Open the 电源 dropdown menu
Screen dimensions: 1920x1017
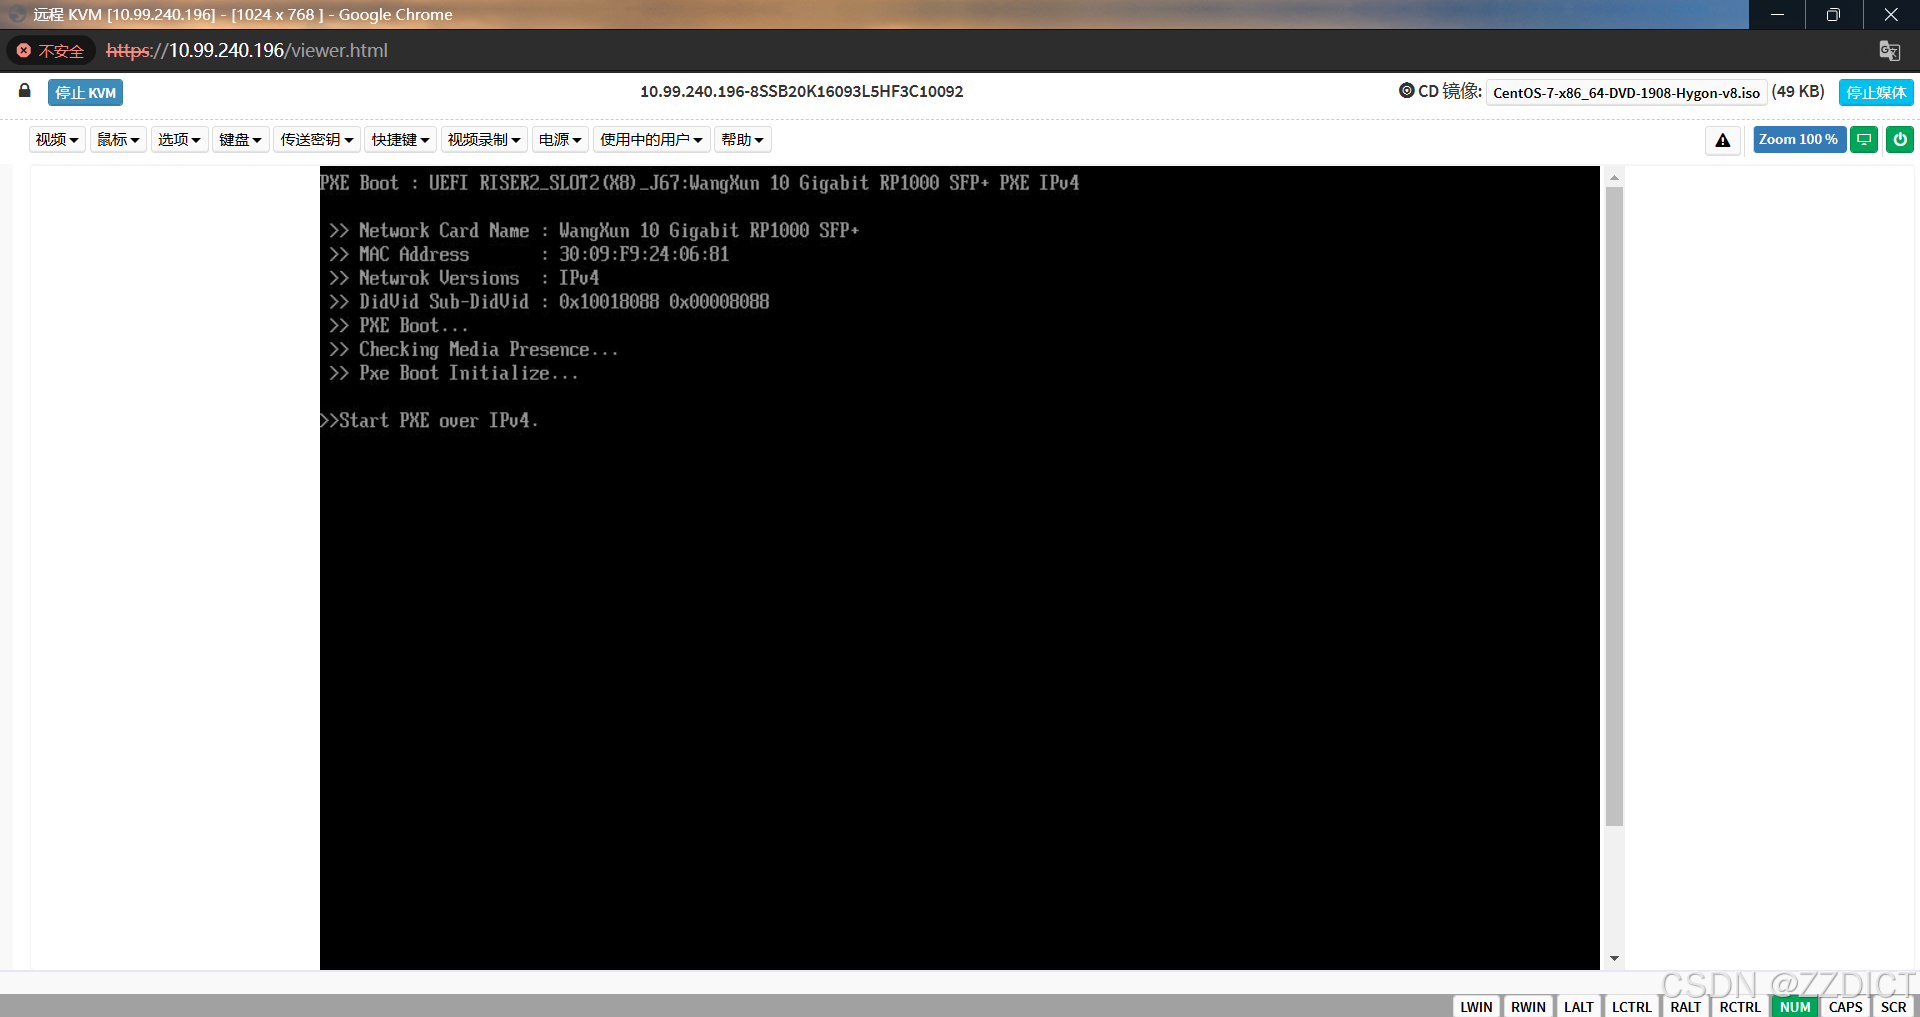tap(560, 140)
